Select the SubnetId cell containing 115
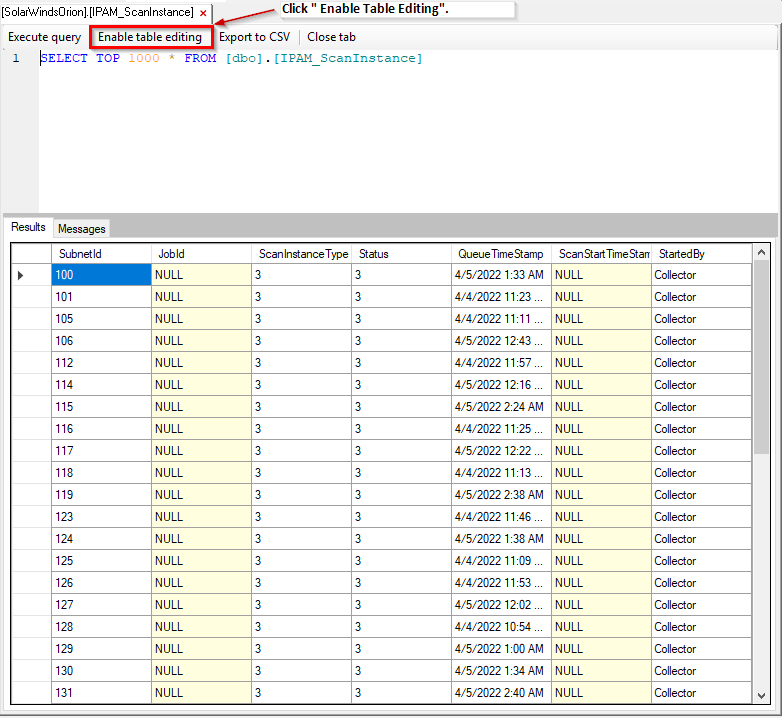This screenshot has height=718, width=782. point(101,407)
